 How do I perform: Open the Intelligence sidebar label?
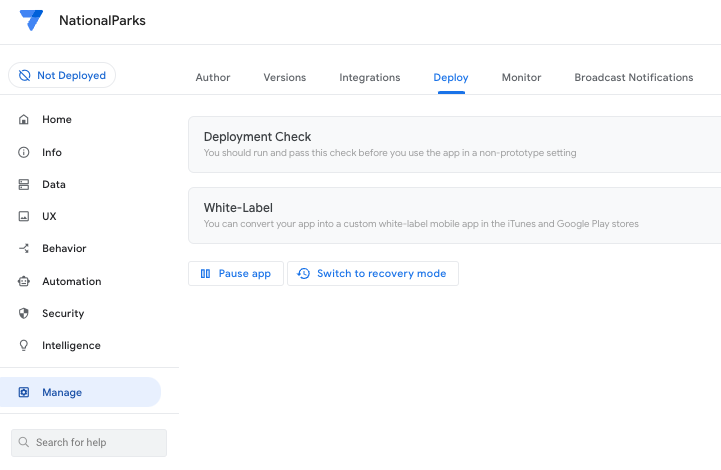pyautogui.click(x=71, y=345)
